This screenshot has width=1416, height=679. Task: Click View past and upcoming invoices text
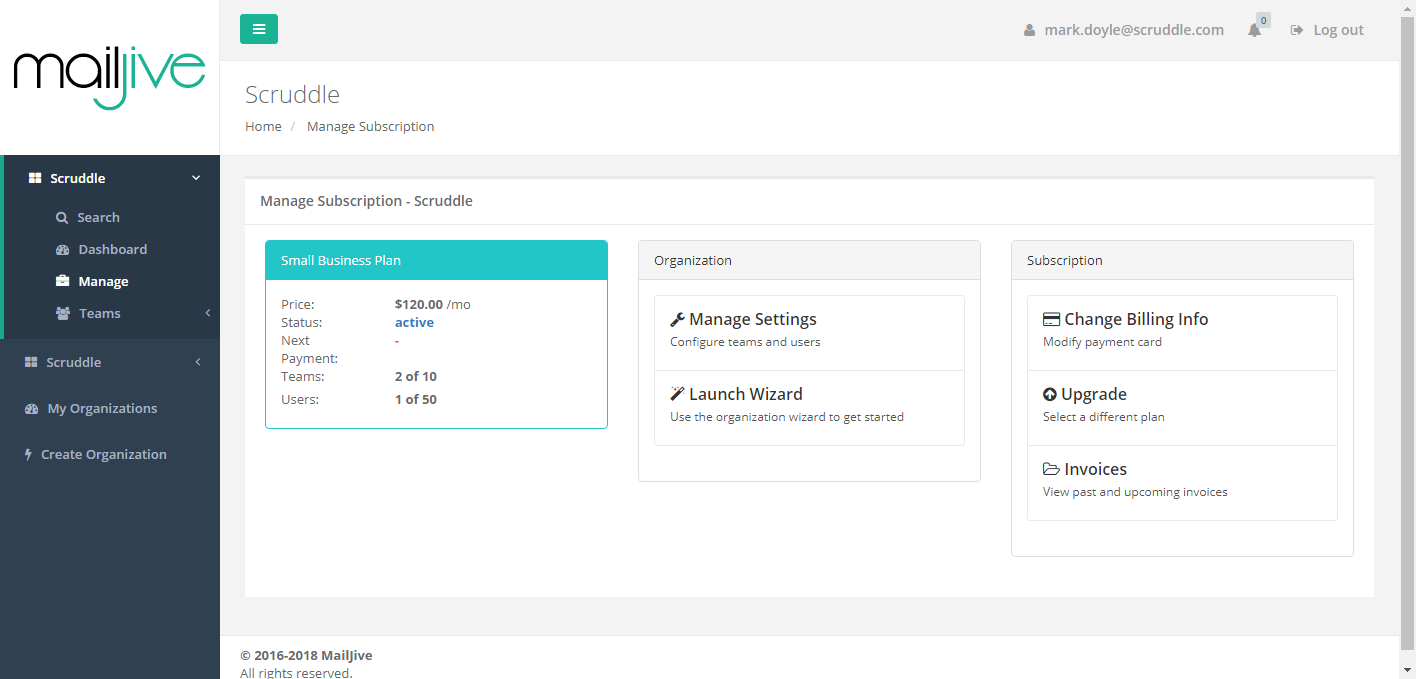click(1135, 492)
